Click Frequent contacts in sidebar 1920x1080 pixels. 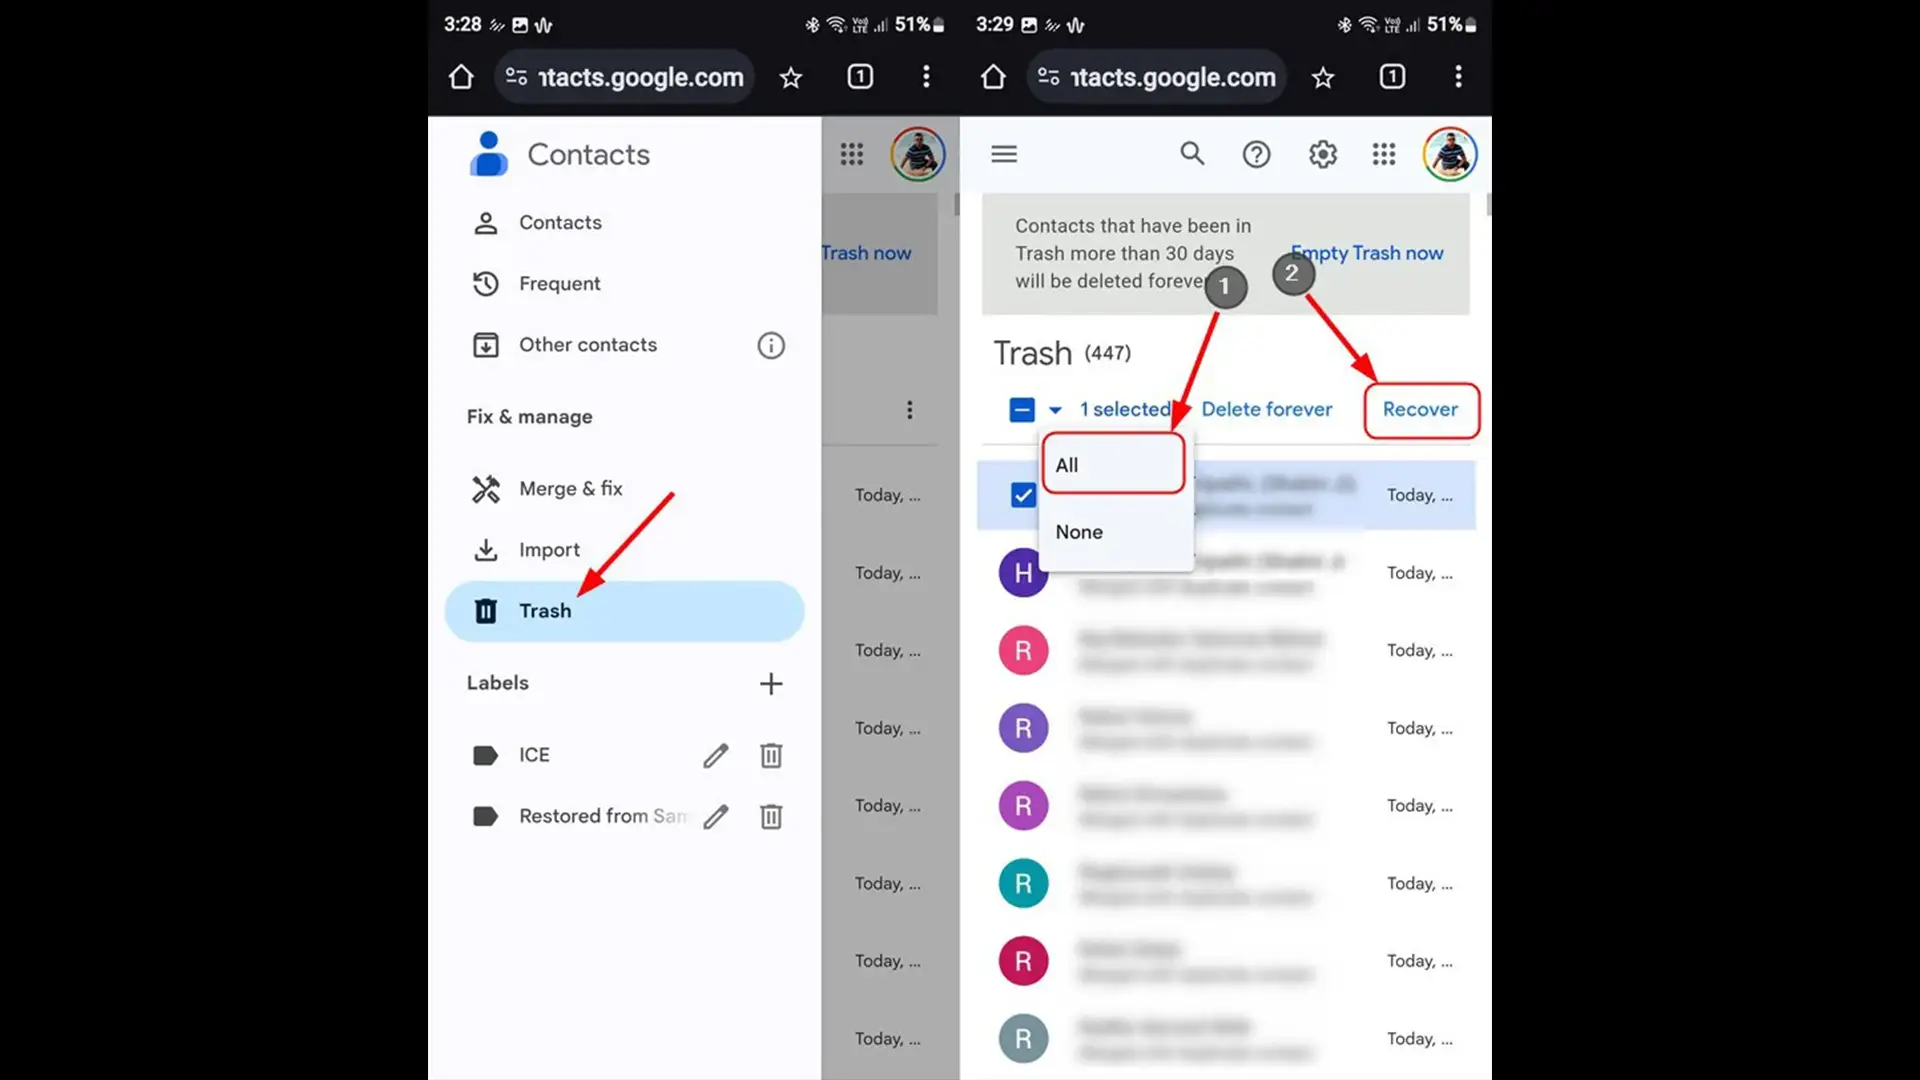point(559,282)
